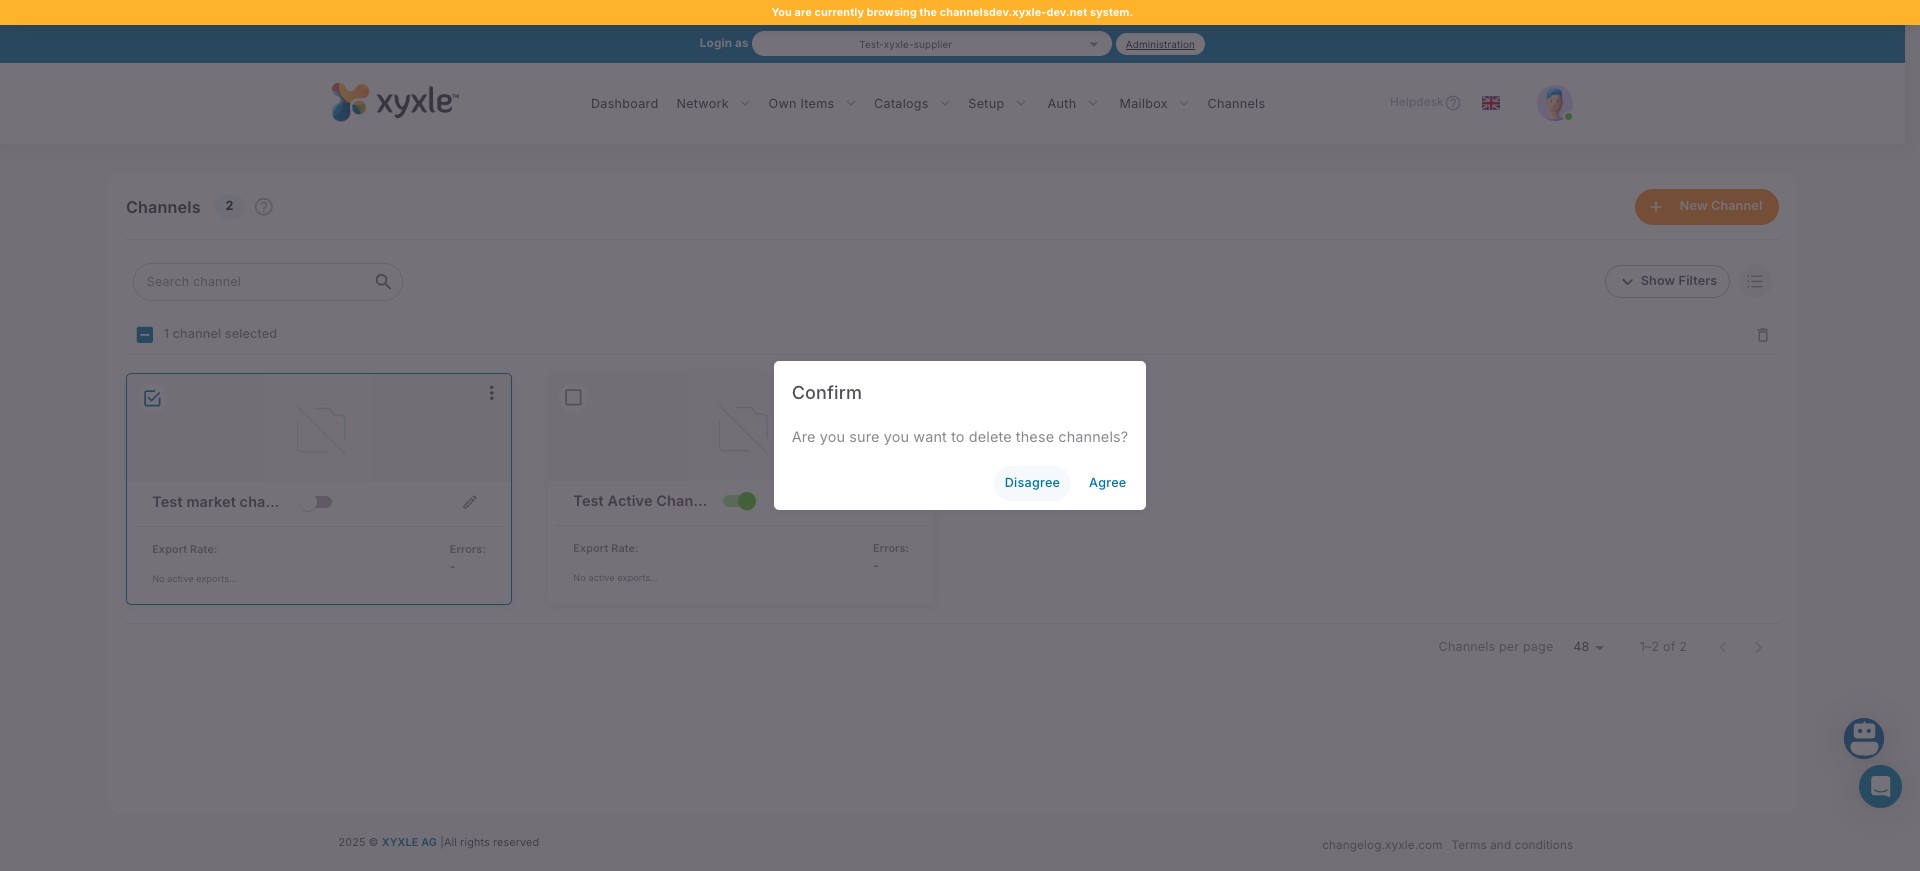Click the XYXLE AG footer link
The image size is (1920, 871).
[409, 842]
